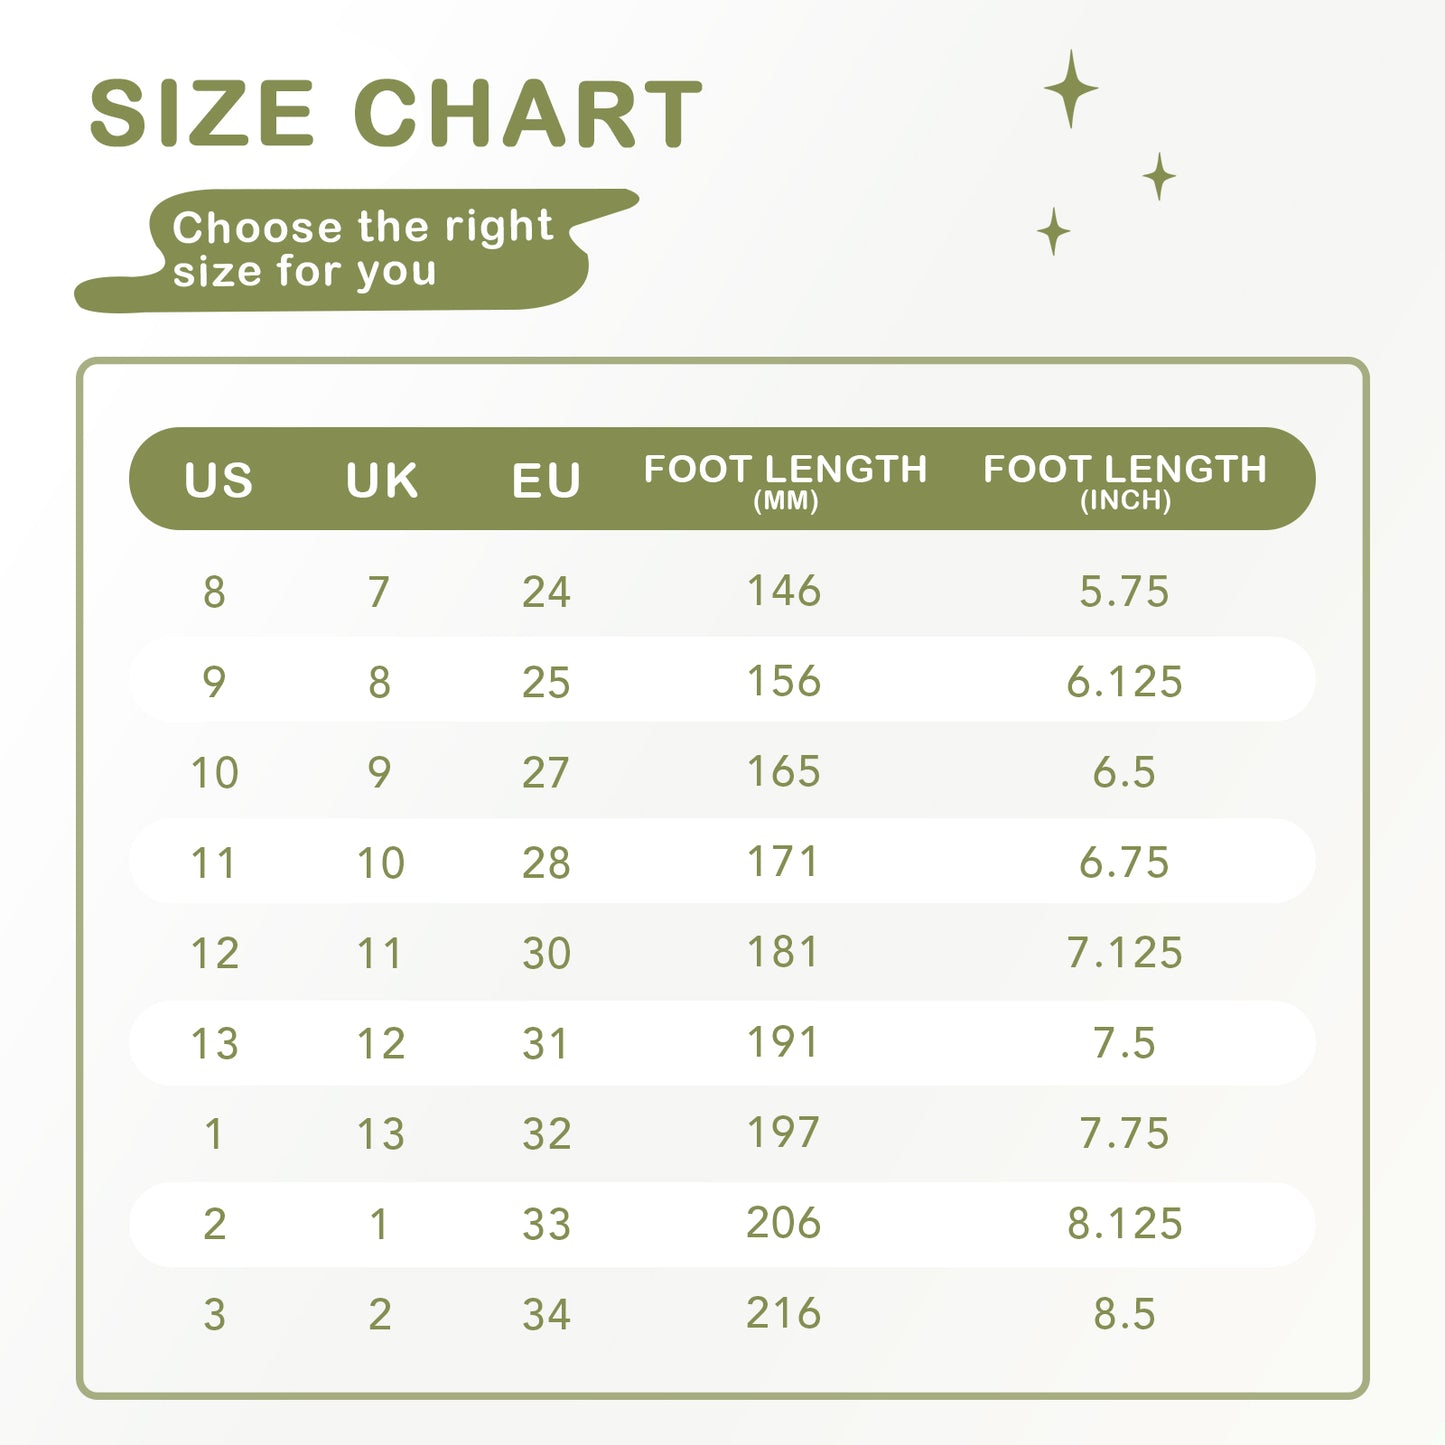The height and width of the screenshot is (1445, 1445).
Task: Click the lowest small sparkle star
Action: pyautogui.click(x=1053, y=232)
